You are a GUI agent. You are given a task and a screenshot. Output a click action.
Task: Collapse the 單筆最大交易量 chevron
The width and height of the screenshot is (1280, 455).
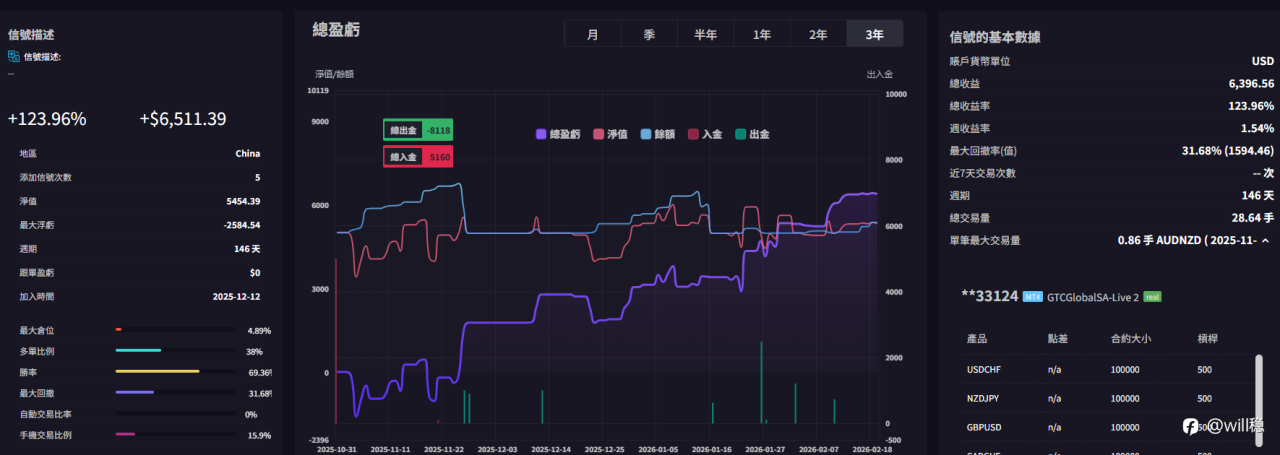click(x=1265, y=241)
